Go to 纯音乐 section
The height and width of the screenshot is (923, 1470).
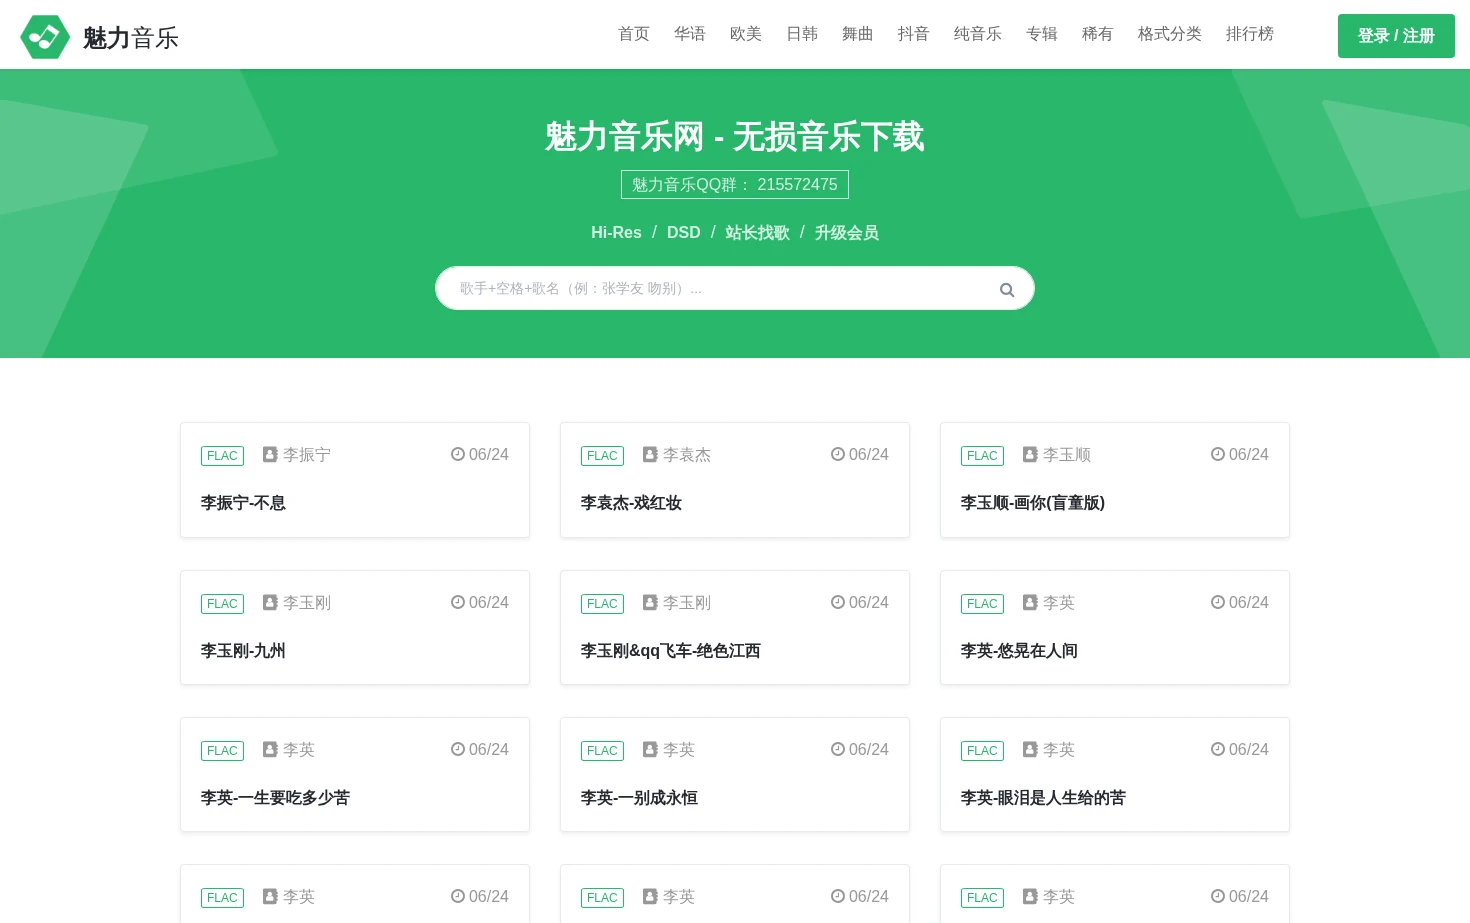tap(978, 34)
